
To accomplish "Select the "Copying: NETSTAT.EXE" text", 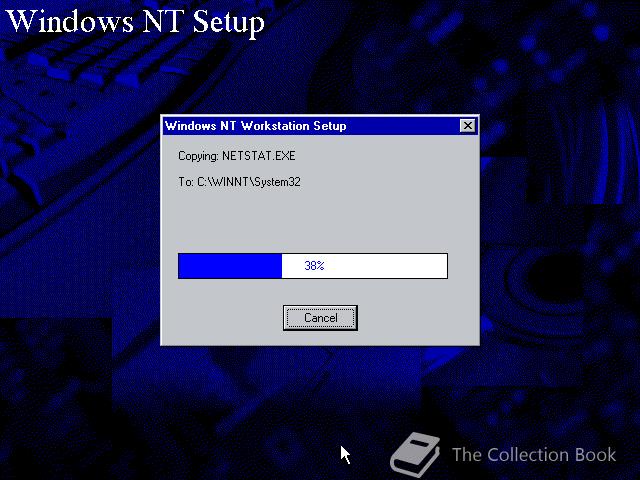I will point(237,156).
